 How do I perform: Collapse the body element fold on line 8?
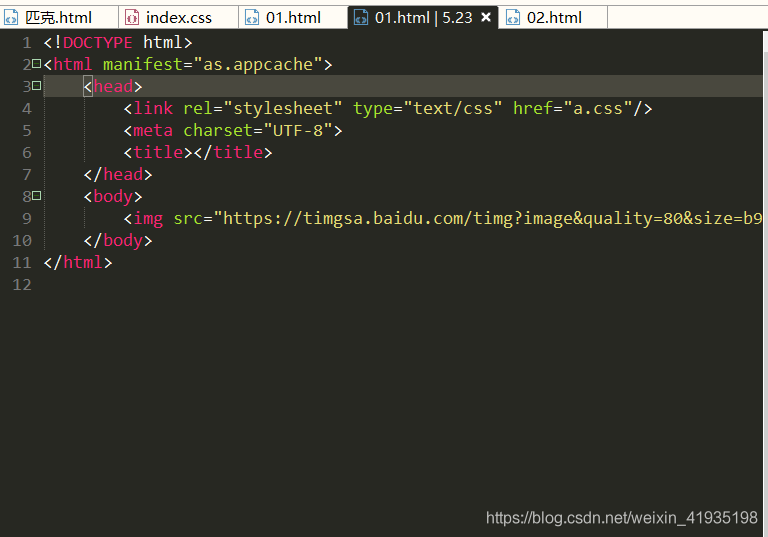coord(36,196)
